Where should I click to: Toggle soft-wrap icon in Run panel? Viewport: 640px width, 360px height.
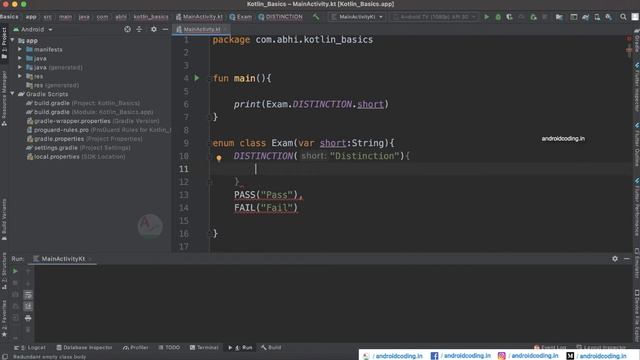pyautogui.click(x=28, y=295)
